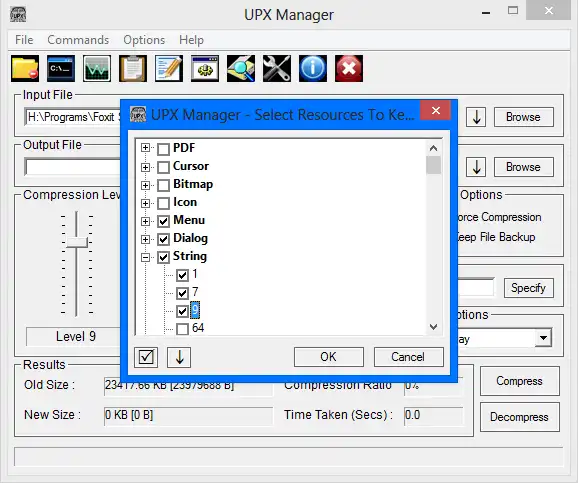Select the PDF label in the tree
The height and width of the screenshot is (483, 578).
pyautogui.click(x=184, y=148)
